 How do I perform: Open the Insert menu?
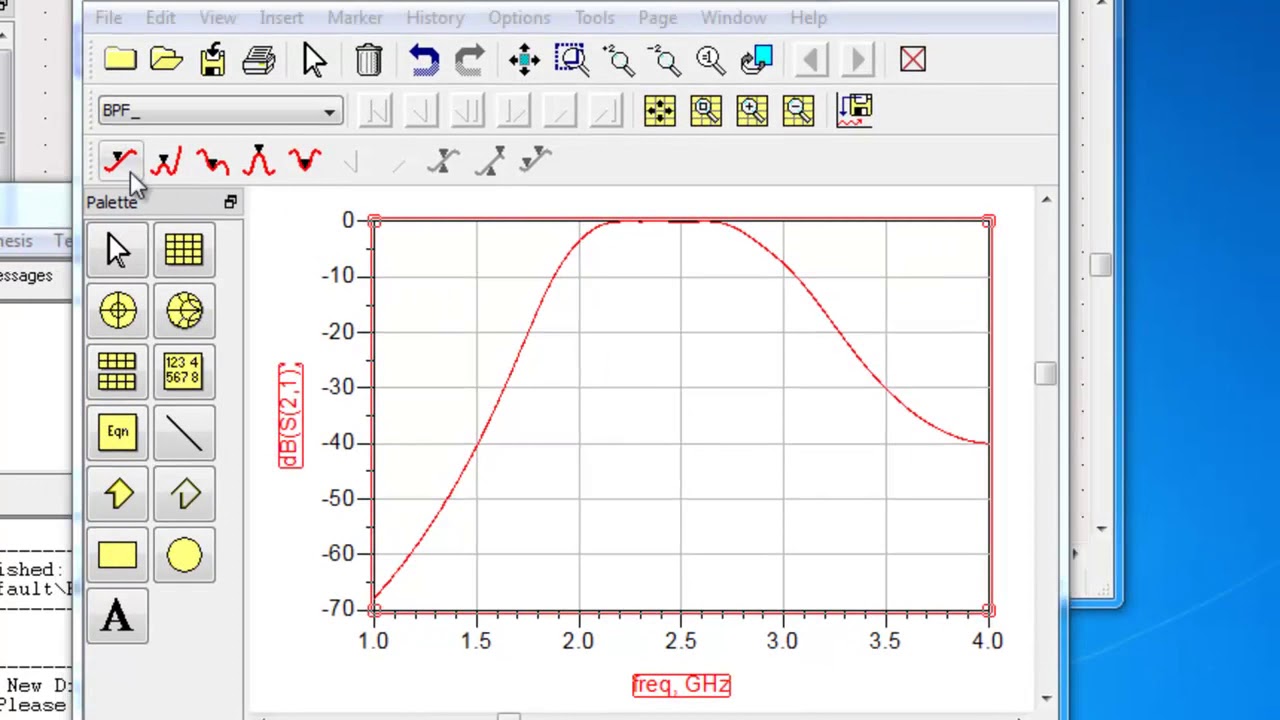281,18
